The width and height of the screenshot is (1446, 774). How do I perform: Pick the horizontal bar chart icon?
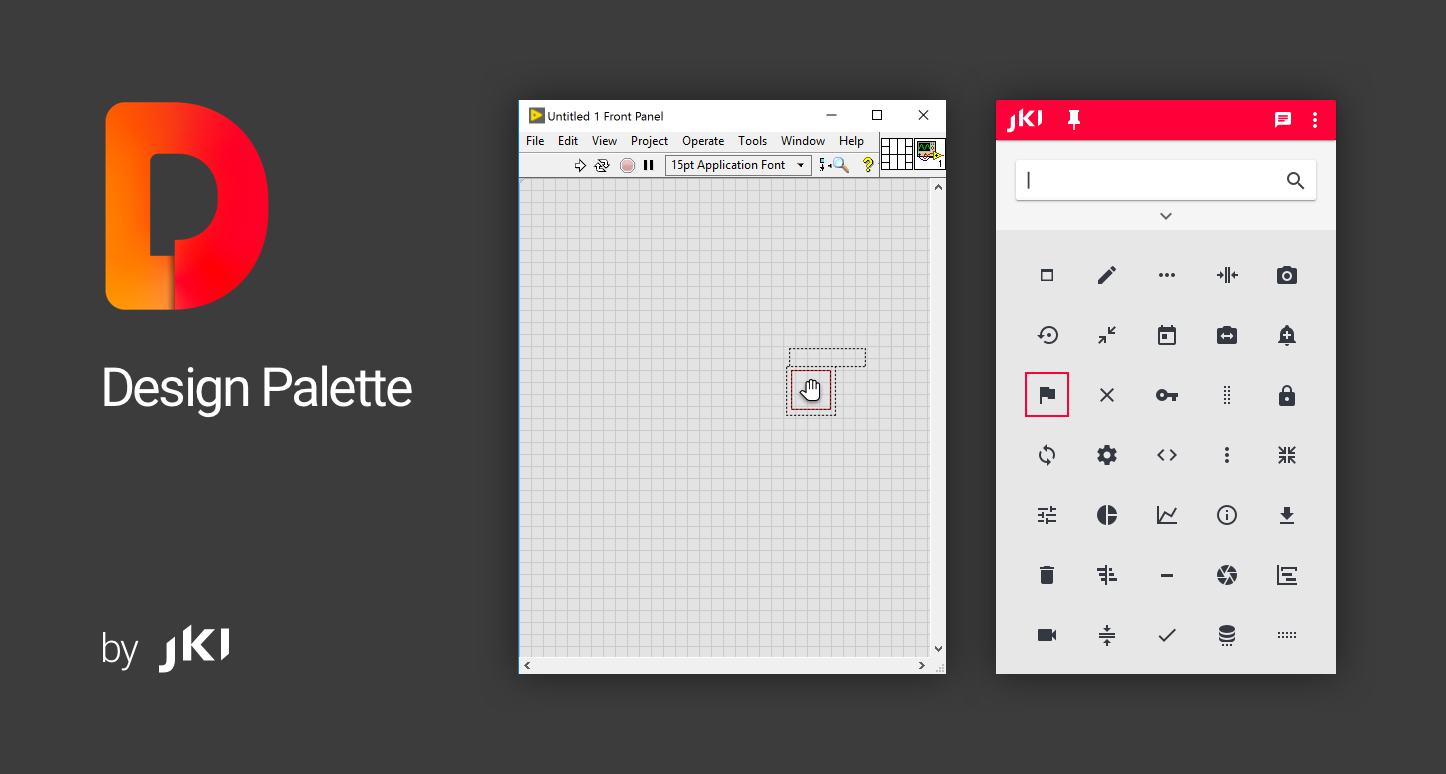1287,575
